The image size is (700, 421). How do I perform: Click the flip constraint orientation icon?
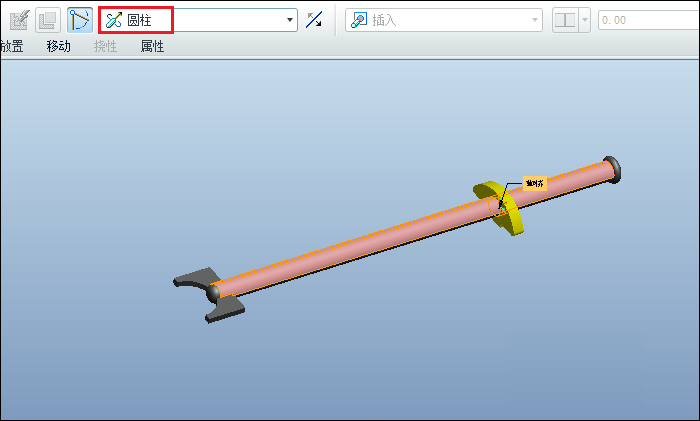[314, 20]
